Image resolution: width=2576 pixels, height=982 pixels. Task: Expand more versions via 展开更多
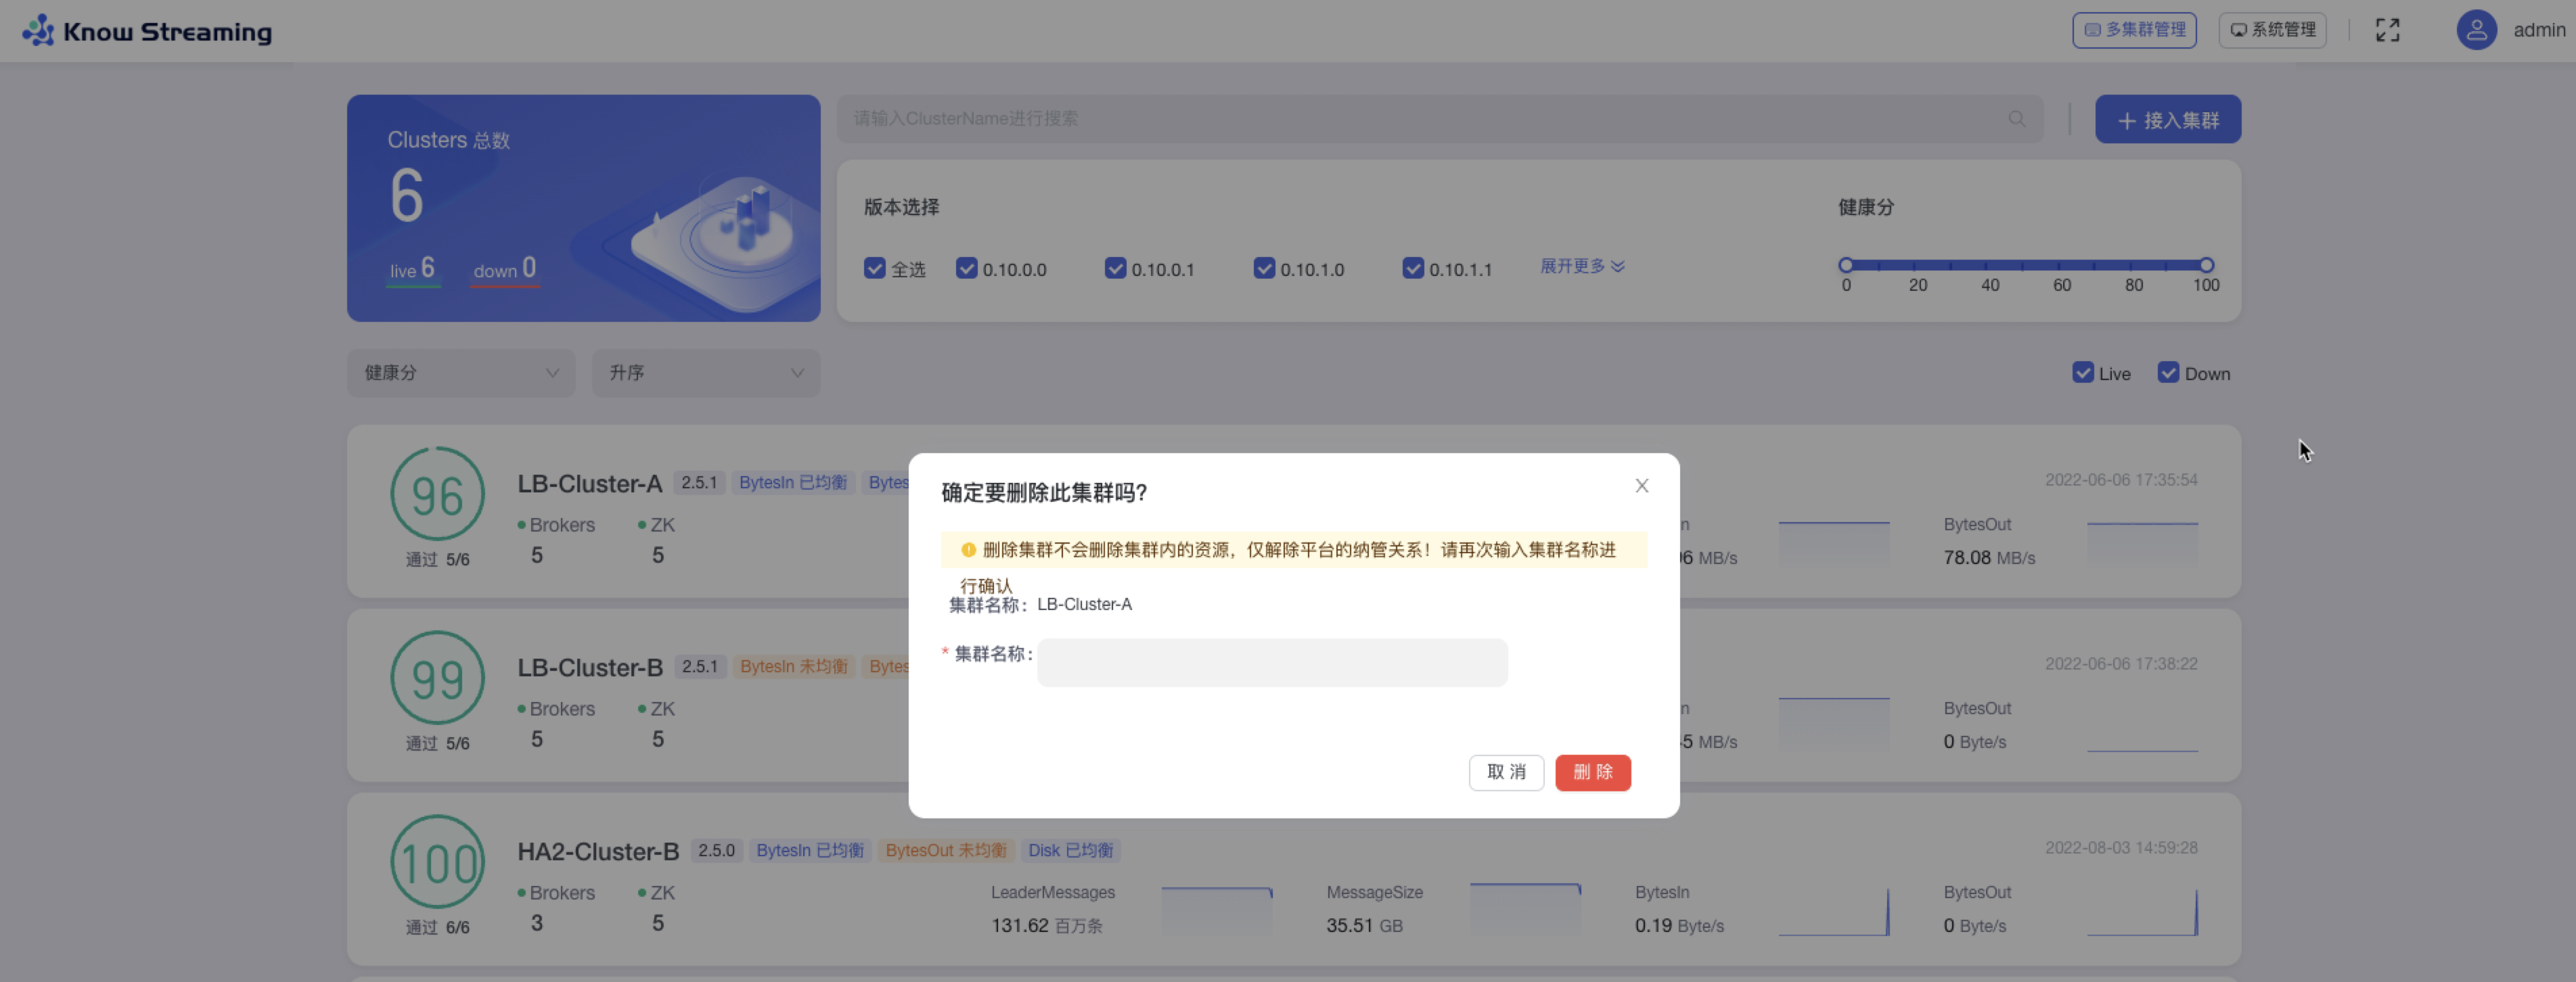click(x=1581, y=266)
